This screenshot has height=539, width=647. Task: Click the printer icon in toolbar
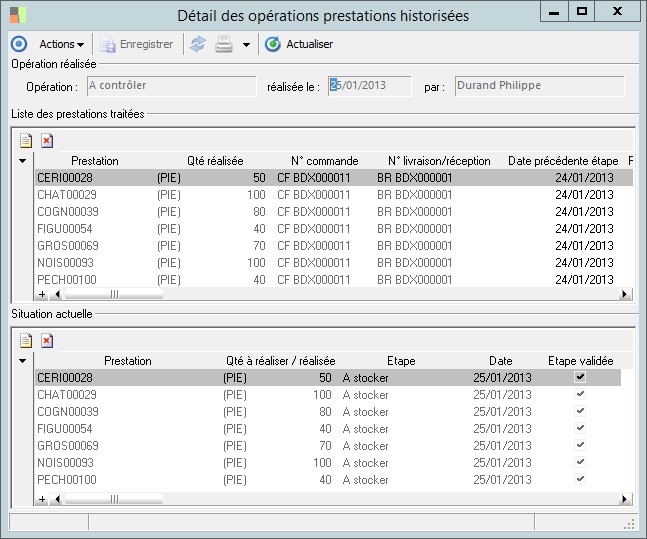(x=224, y=44)
